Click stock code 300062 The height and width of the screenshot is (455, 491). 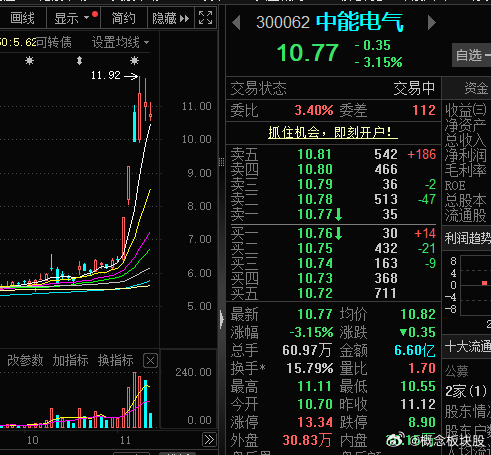point(283,22)
